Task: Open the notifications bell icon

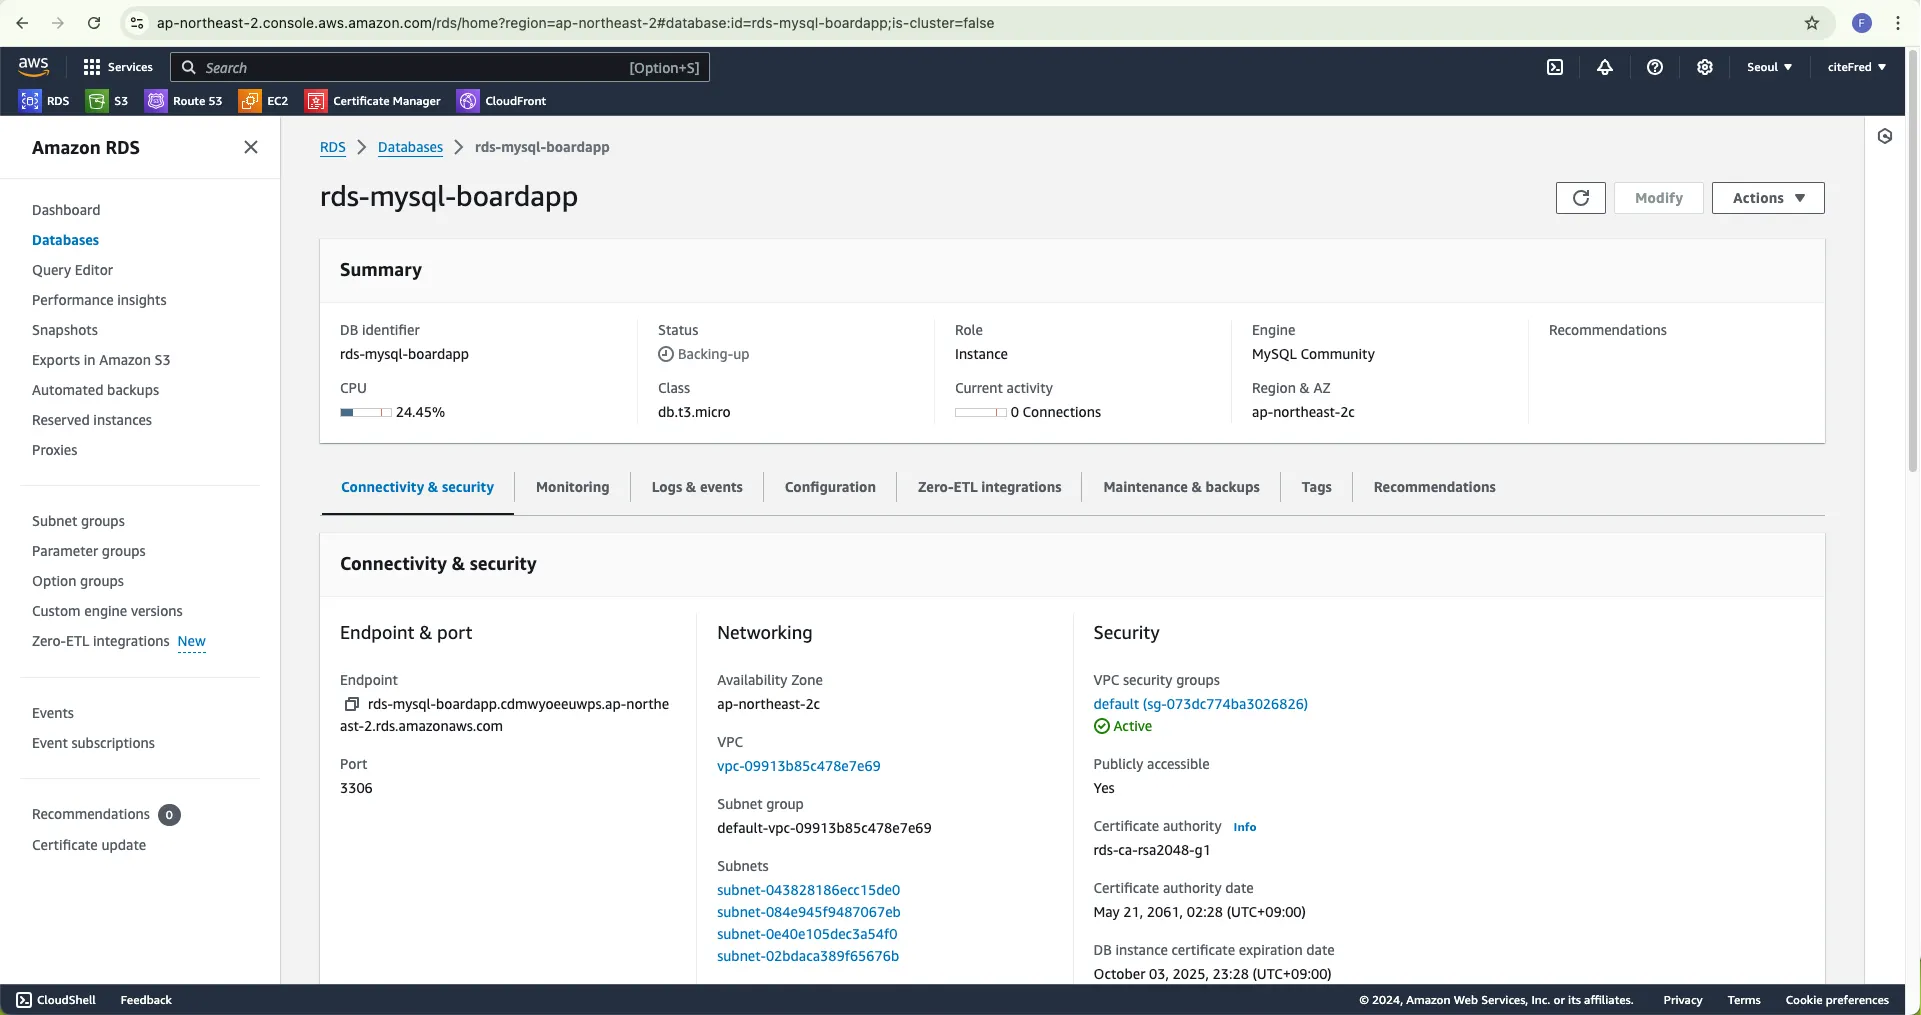Action: tap(1605, 67)
